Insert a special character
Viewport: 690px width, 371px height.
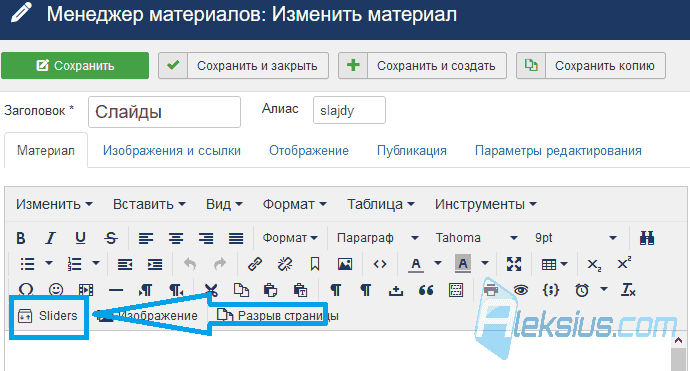tap(26, 290)
